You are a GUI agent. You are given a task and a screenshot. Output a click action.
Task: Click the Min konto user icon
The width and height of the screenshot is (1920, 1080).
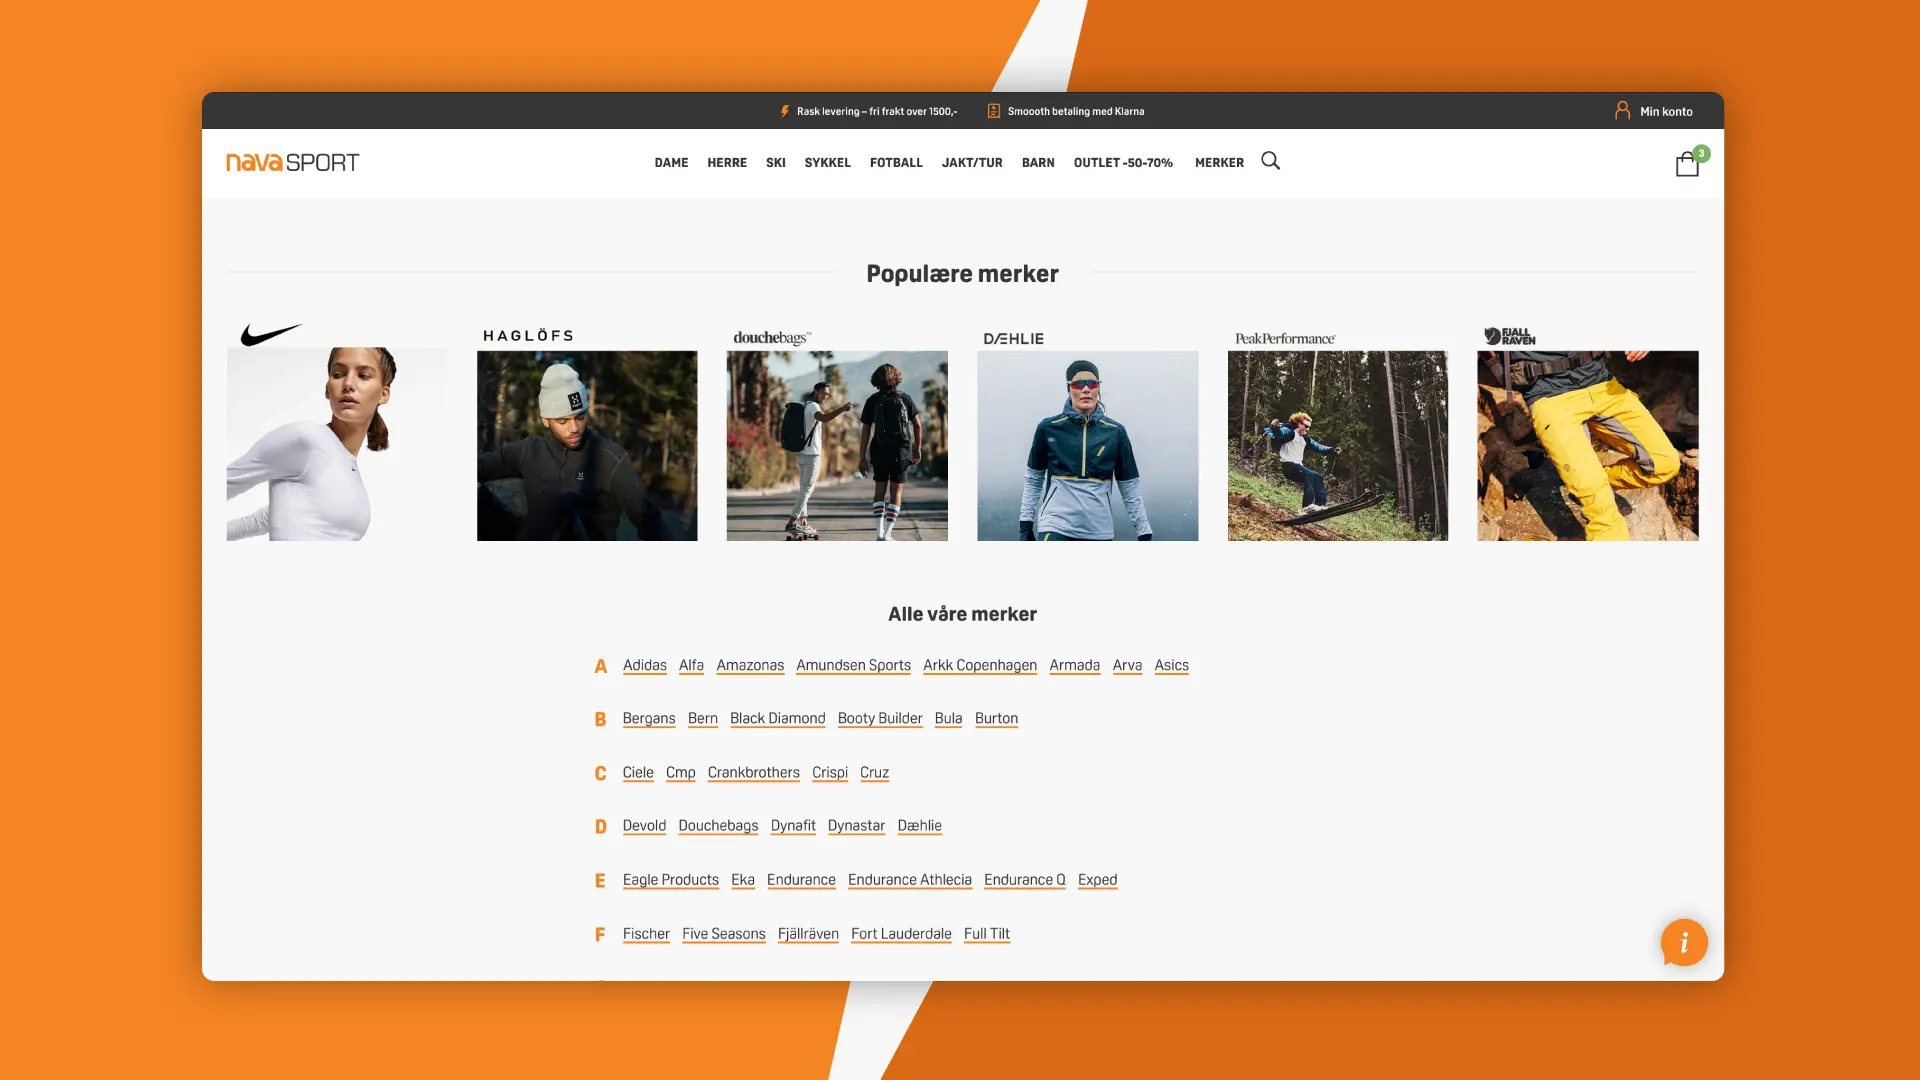(1622, 111)
